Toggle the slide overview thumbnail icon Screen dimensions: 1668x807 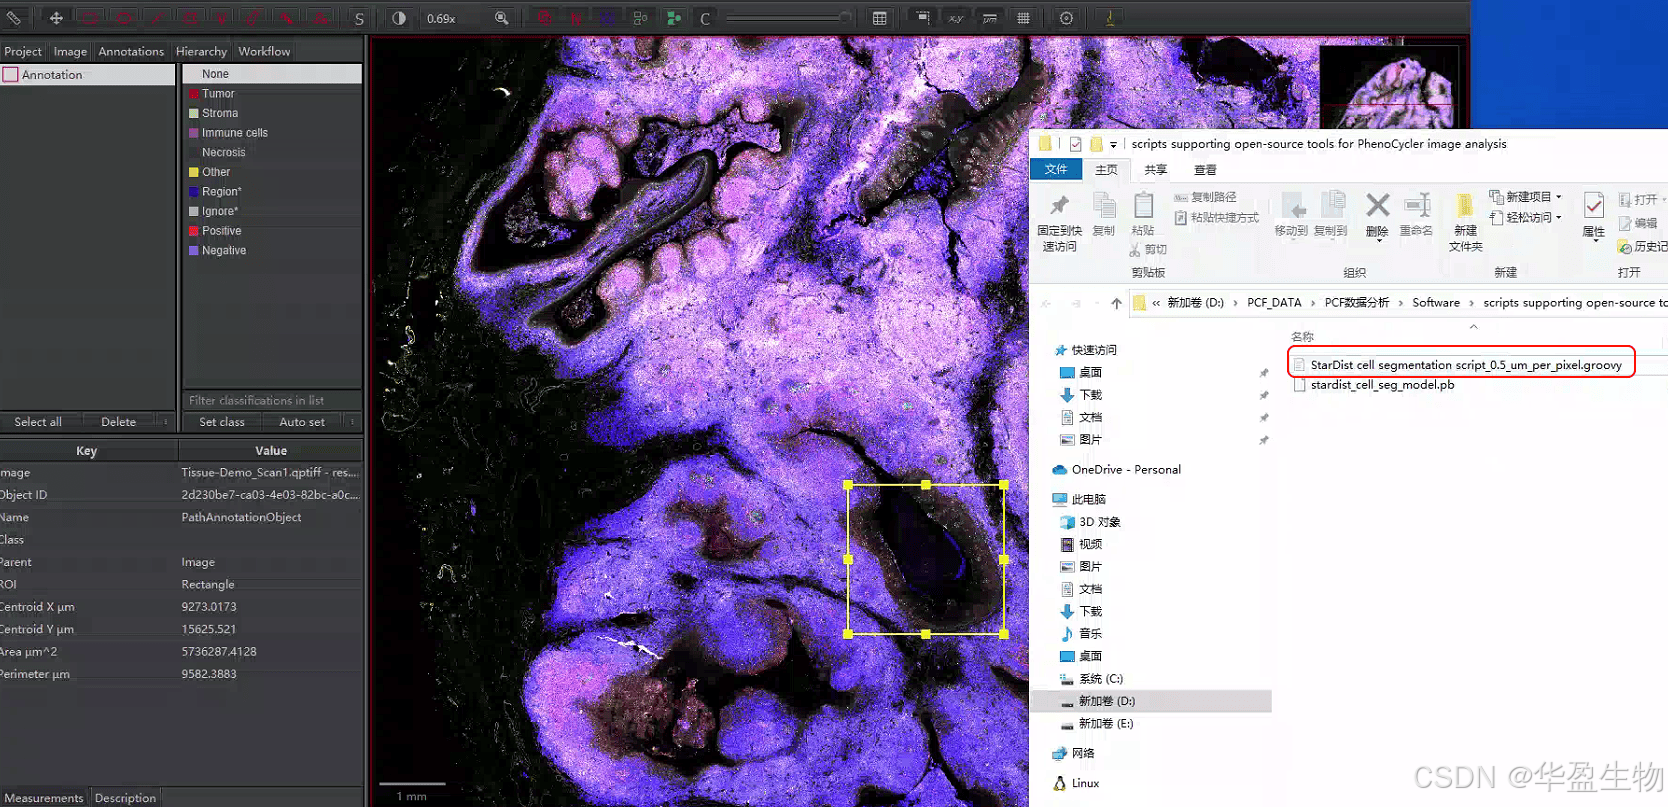(923, 18)
